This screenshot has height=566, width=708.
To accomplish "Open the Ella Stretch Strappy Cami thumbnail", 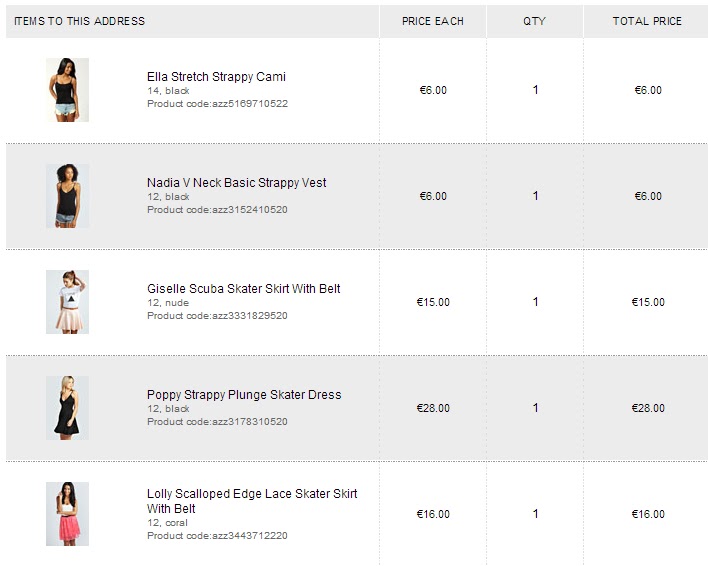I will [67, 90].
